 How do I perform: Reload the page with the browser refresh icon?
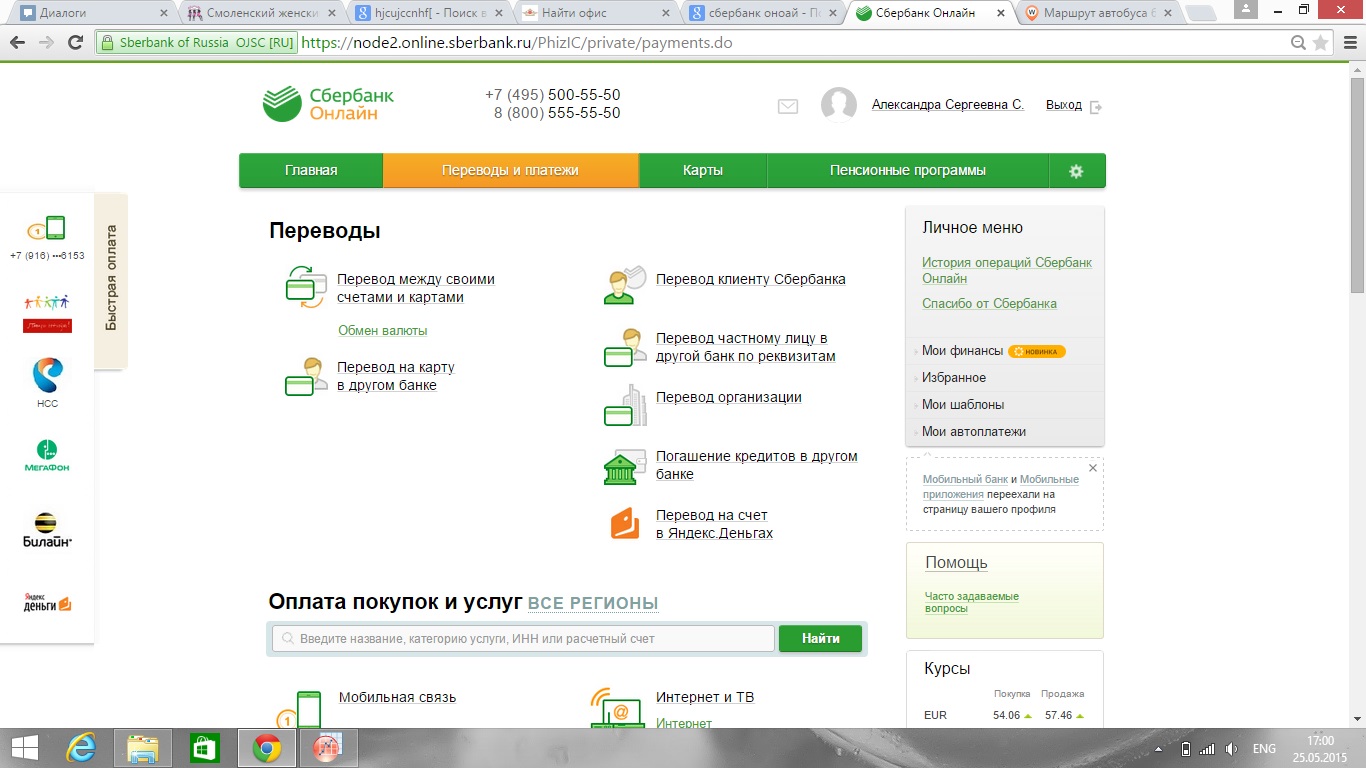coord(74,43)
